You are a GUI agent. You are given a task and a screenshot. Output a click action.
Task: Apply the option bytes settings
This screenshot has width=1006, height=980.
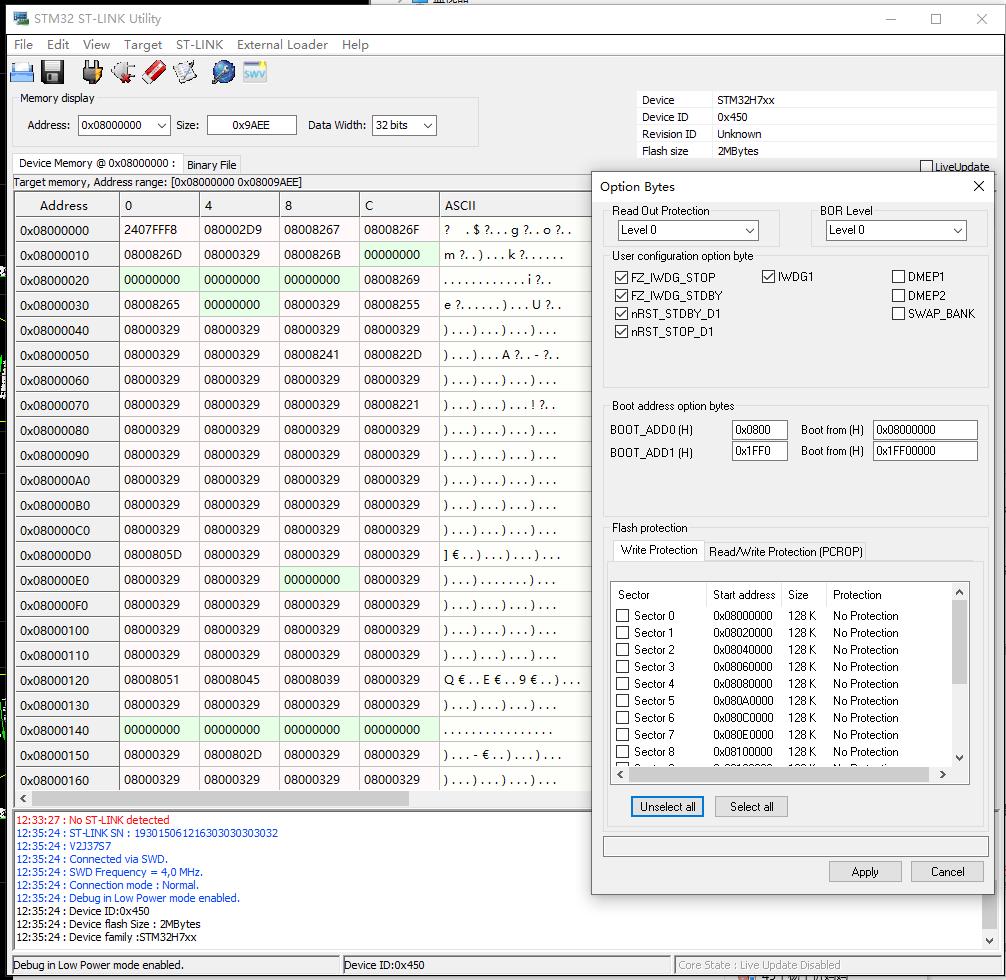865,872
